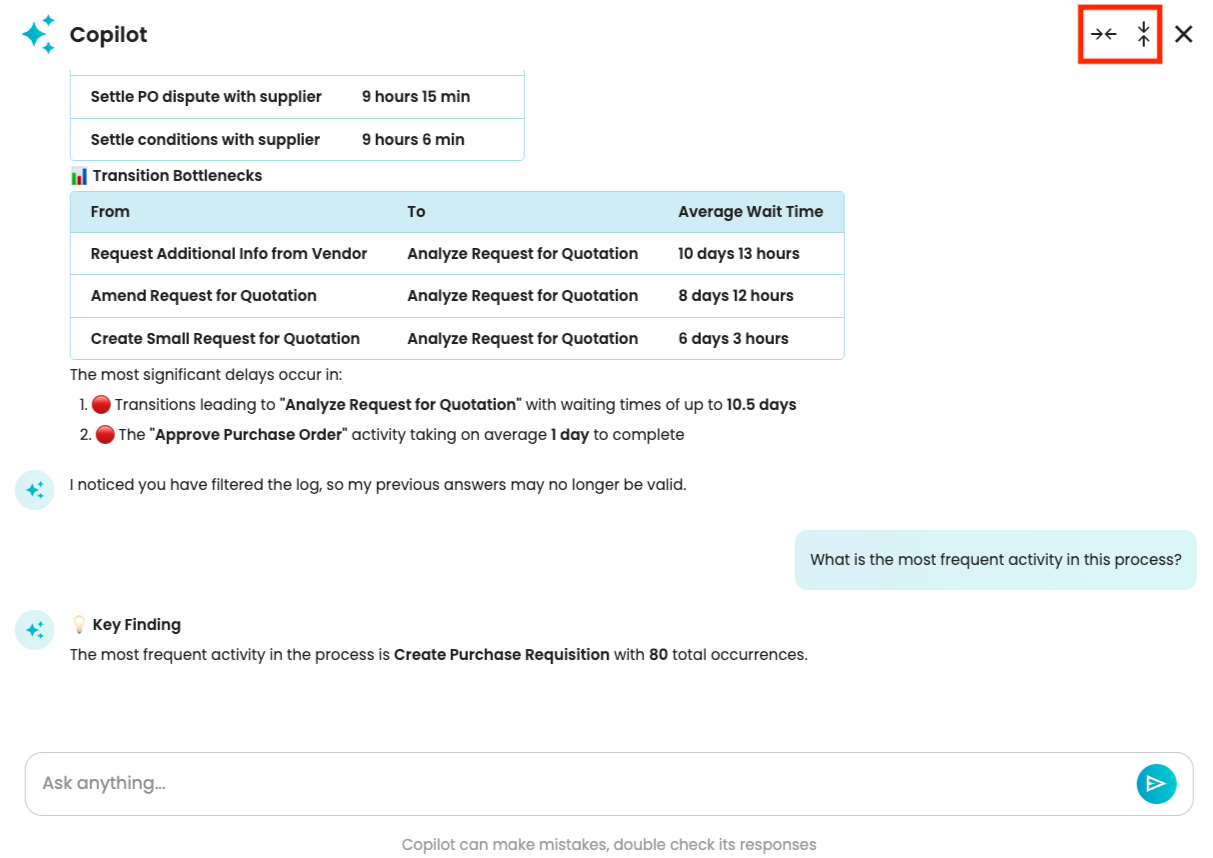The width and height of the screenshot is (1213, 858).
Task: Click the Average Wait Time column header
Action: click(x=750, y=212)
